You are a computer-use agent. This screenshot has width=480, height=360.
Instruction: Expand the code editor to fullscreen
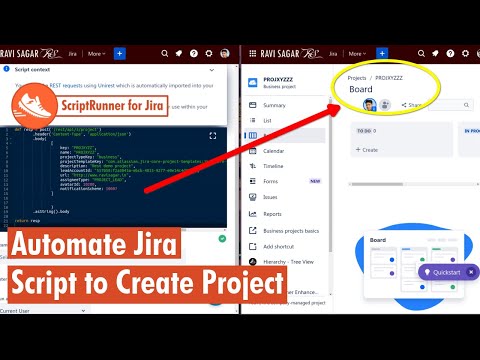[213, 136]
